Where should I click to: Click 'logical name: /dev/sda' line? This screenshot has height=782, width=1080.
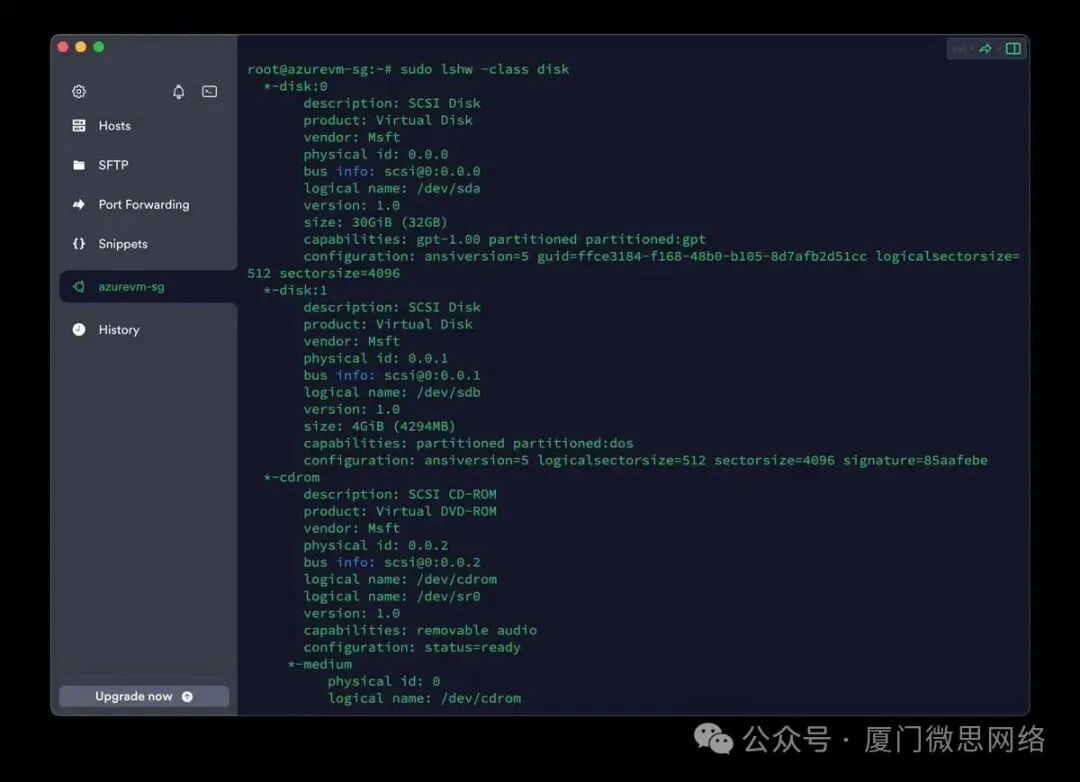click(392, 188)
